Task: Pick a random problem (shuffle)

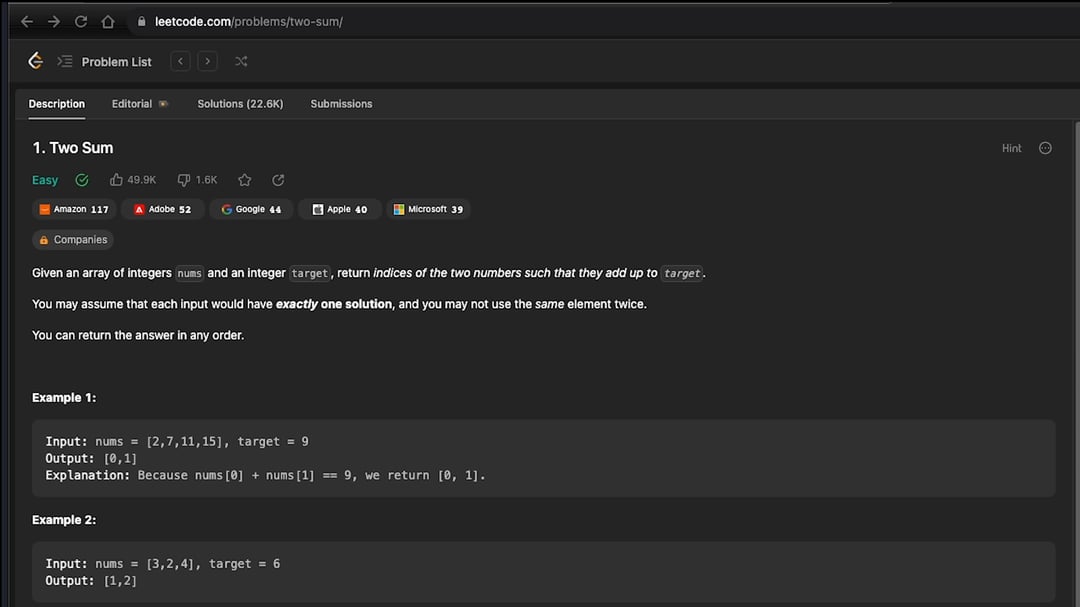Action: [x=241, y=61]
